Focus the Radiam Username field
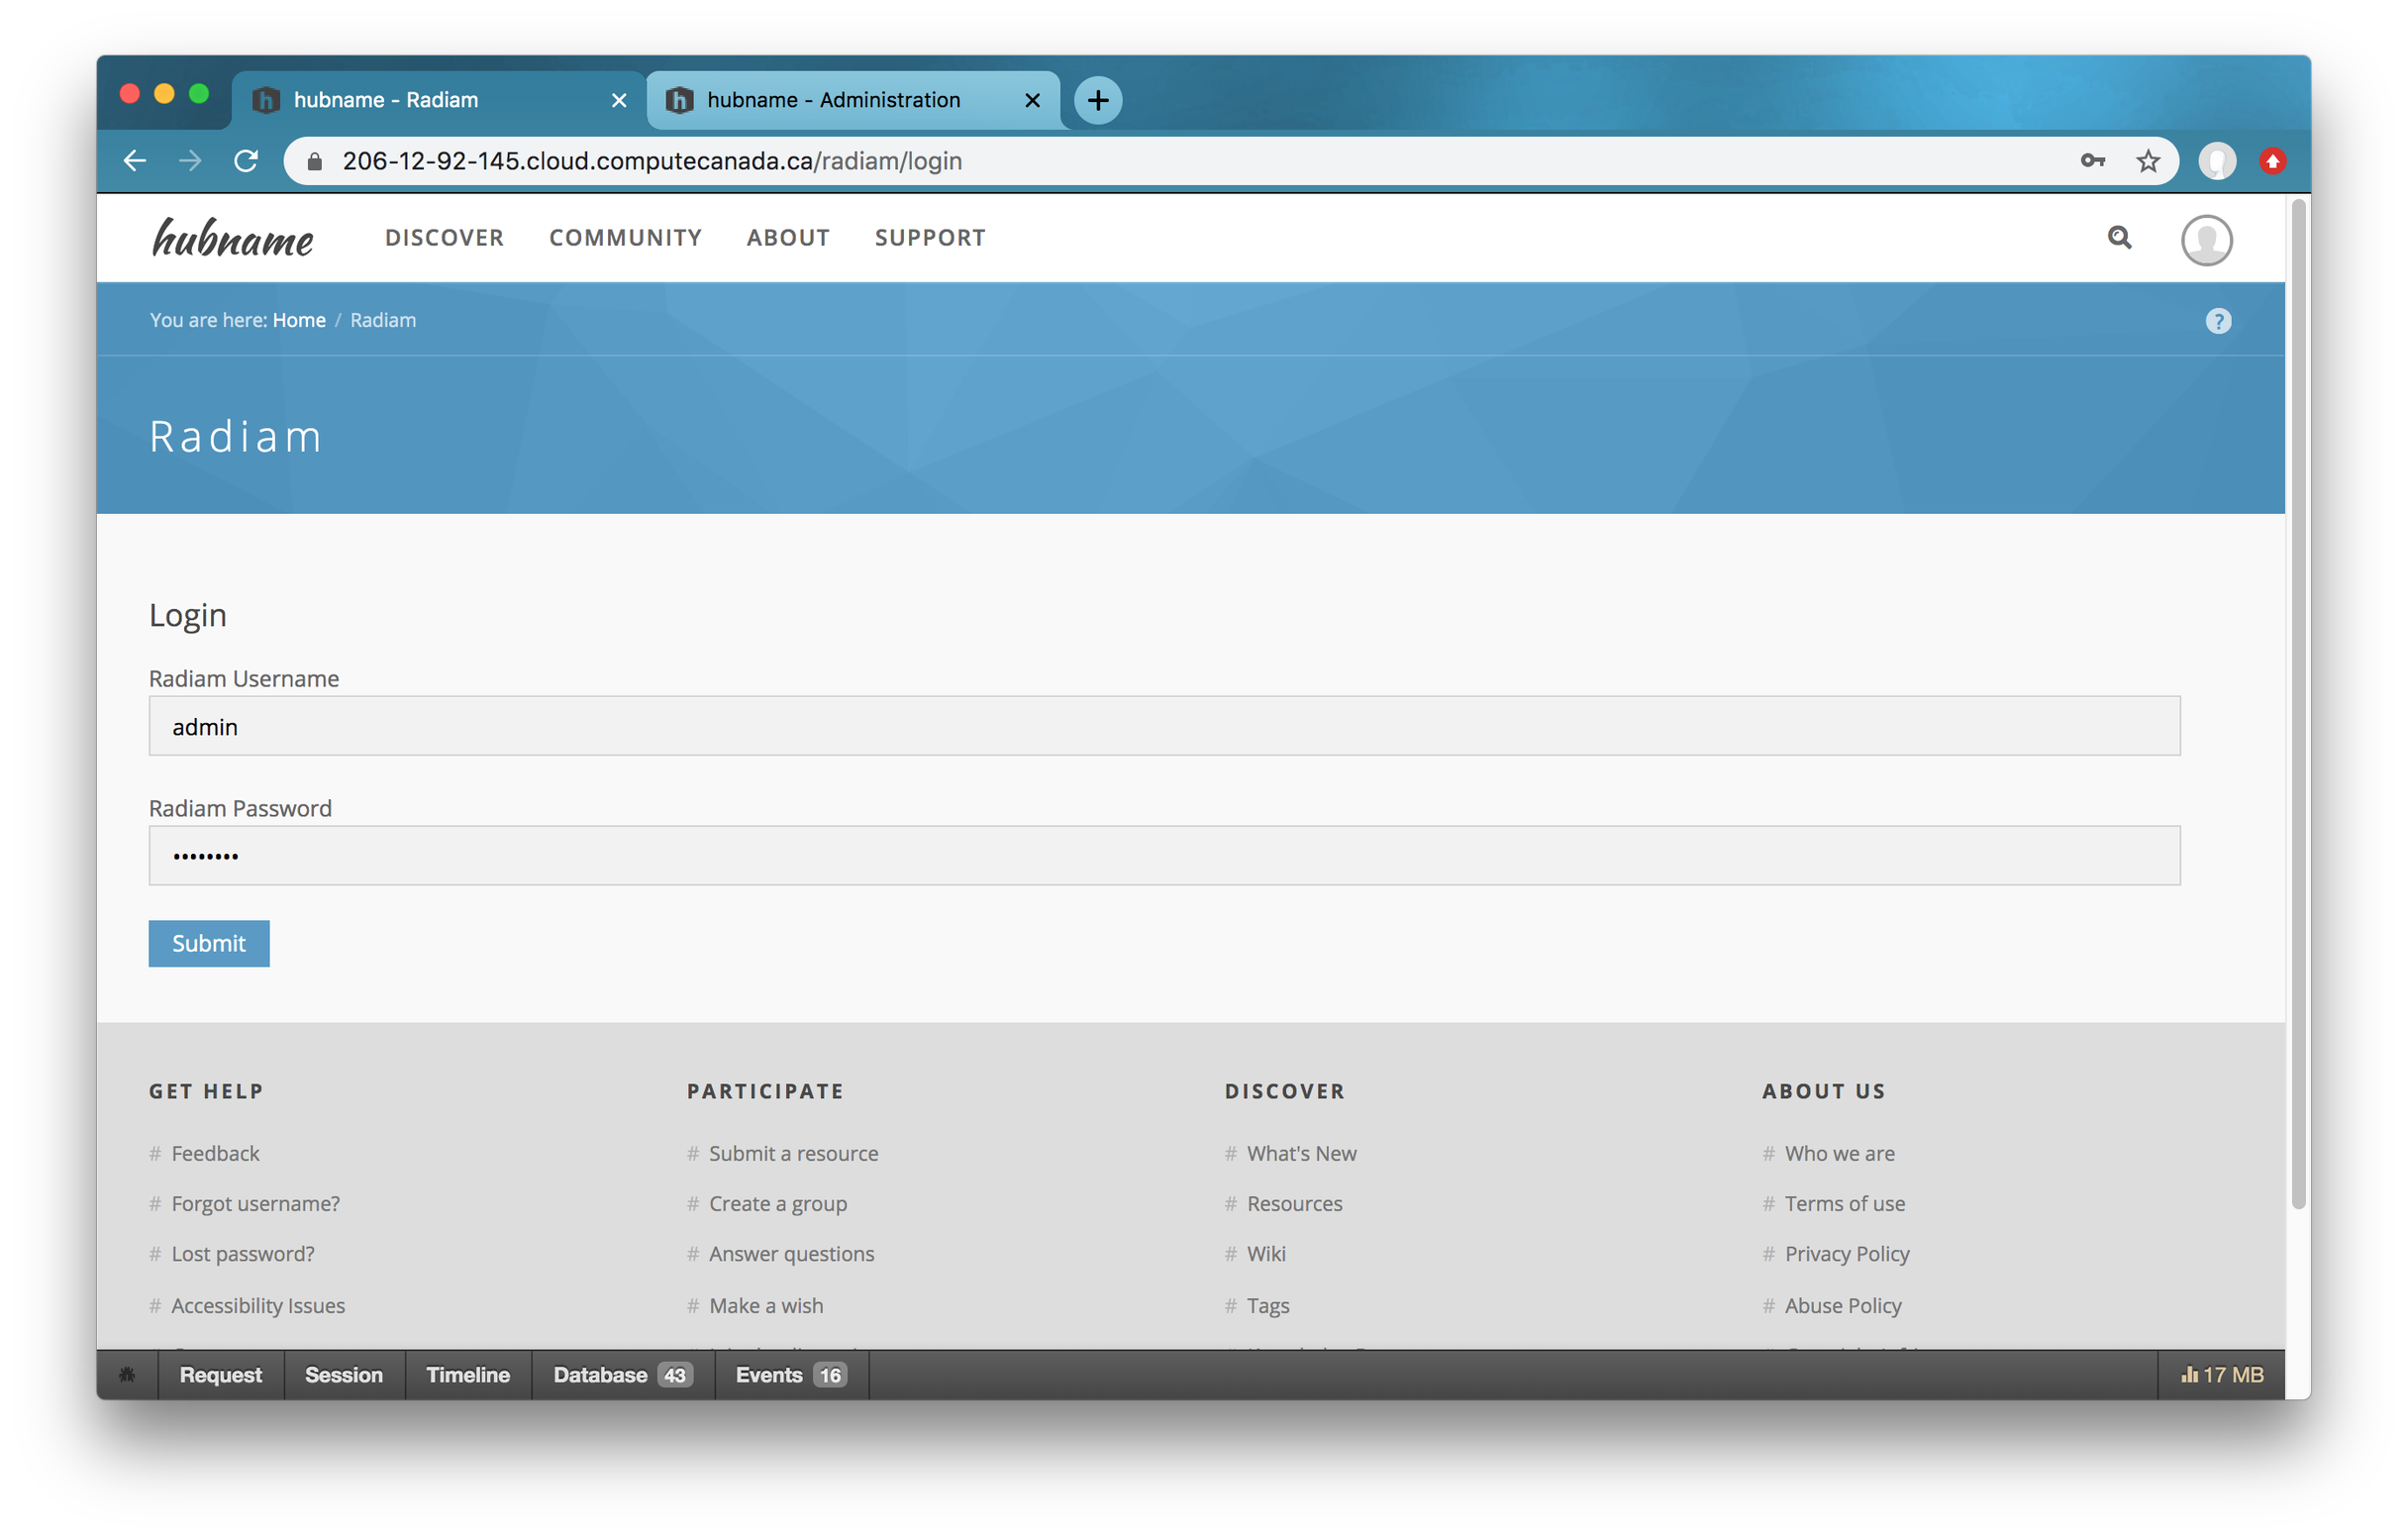This screenshot has width=2408, height=1538. (1164, 726)
